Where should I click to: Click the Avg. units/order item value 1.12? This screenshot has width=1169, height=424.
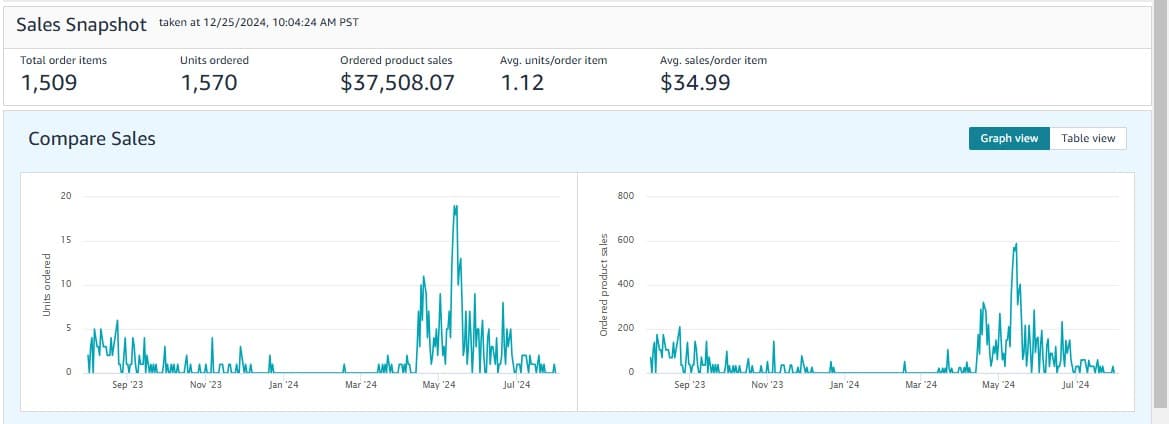tap(522, 83)
